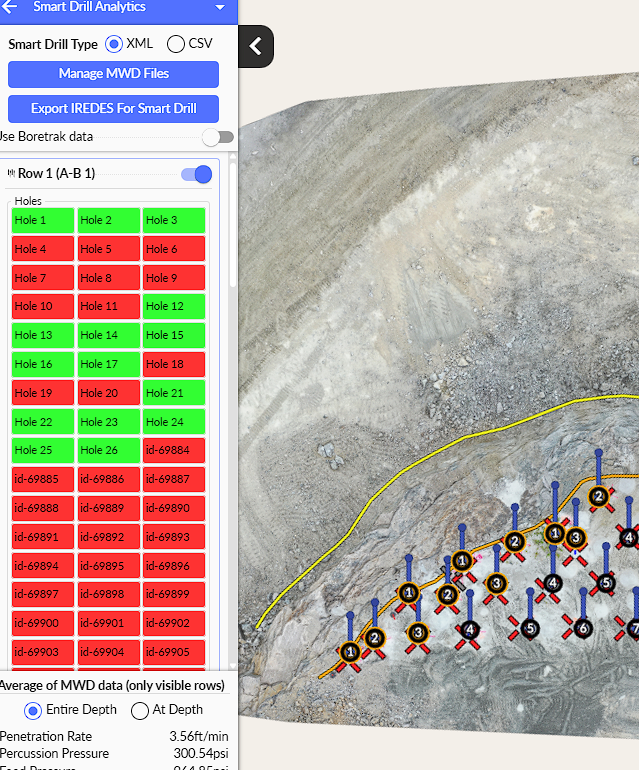
Task: Go back using the header arrow
Action: pyautogui.click(x=9, y=7)
